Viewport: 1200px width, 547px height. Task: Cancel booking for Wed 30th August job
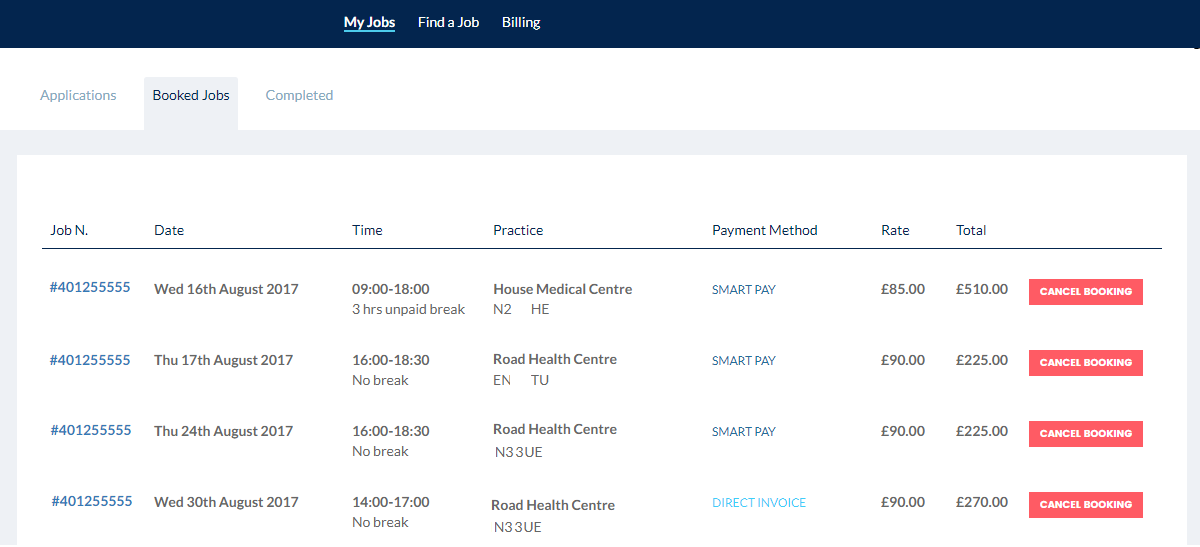coord(1086,505)
